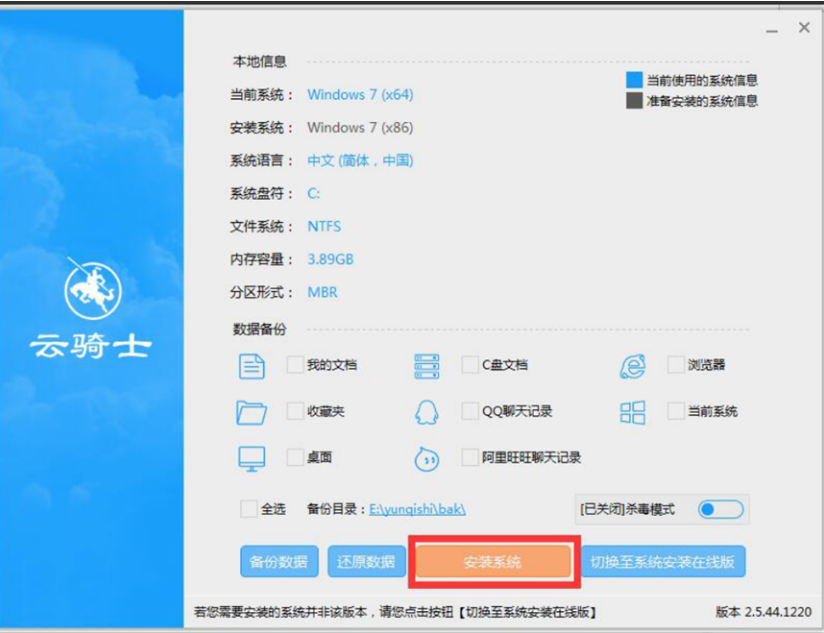The width and height of the screenshot is (824, 633).
Task: Click the C盘文档 drive stack icon
Action: [426, 366]
